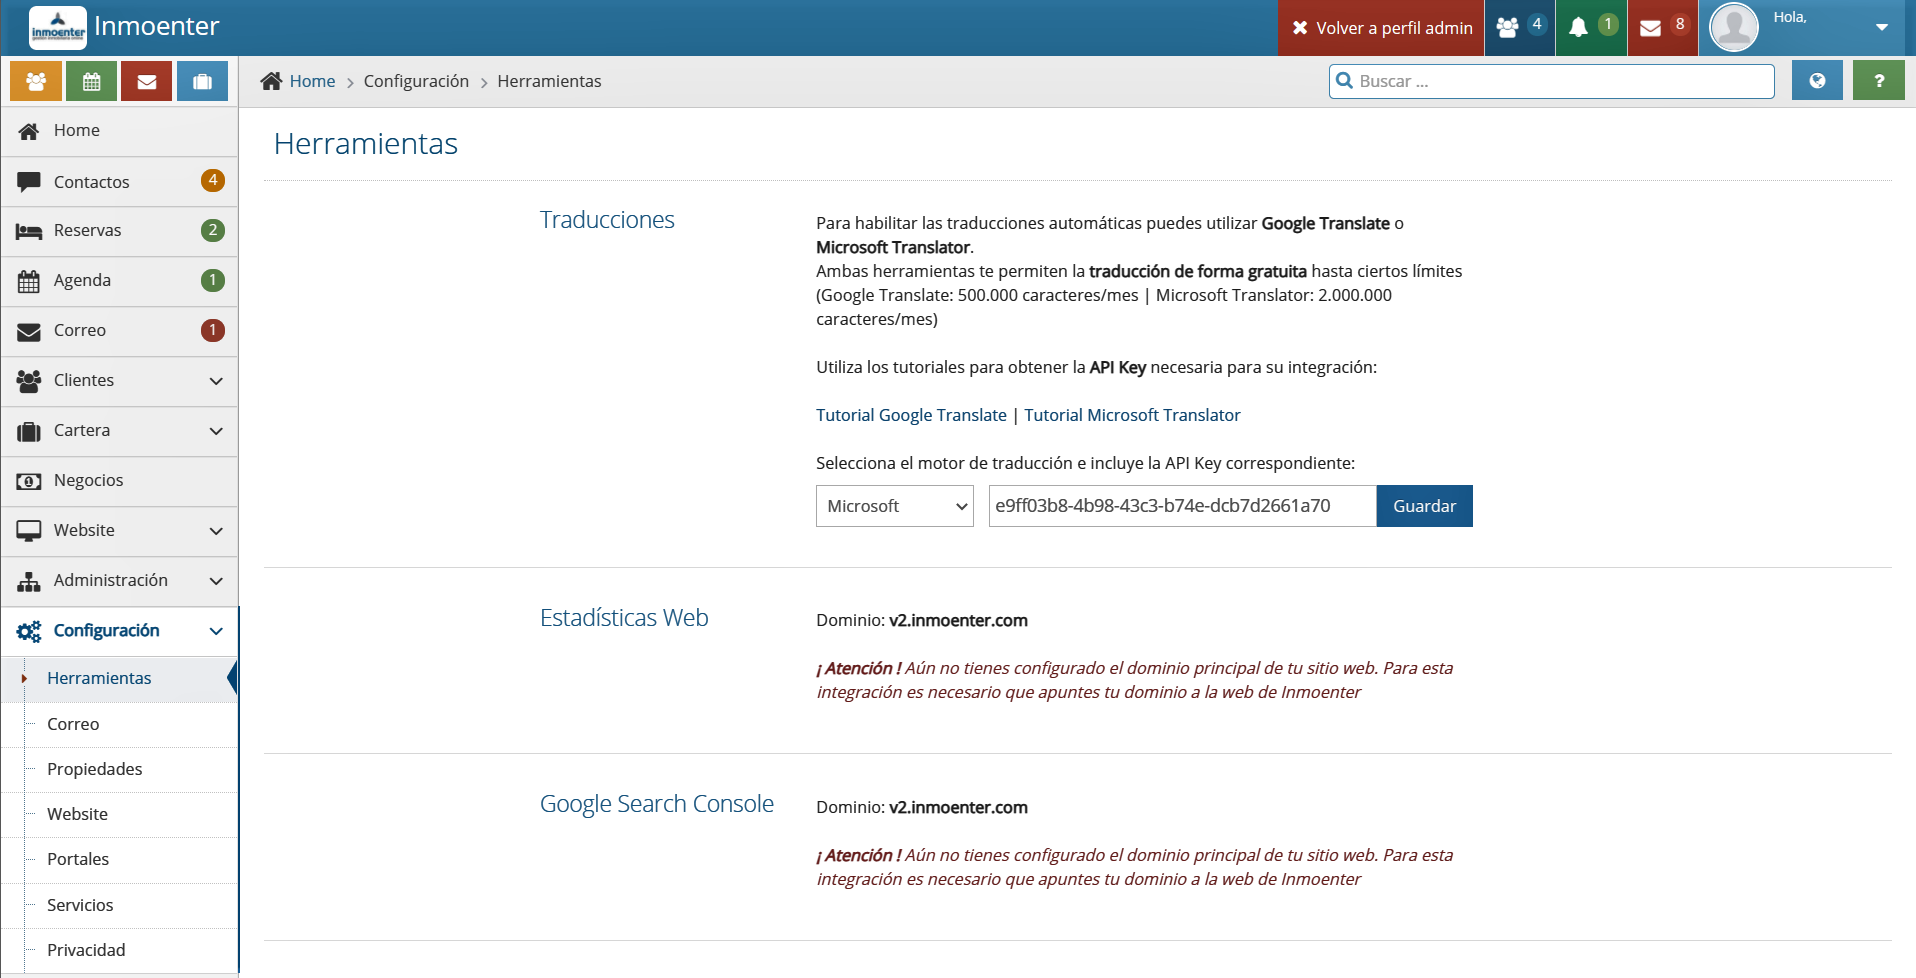Image resolution: width=1916 pixels, height=978 pixels.
Task: Click Herramientas in the breadcrumb
Action: click(x=549, y=81)
